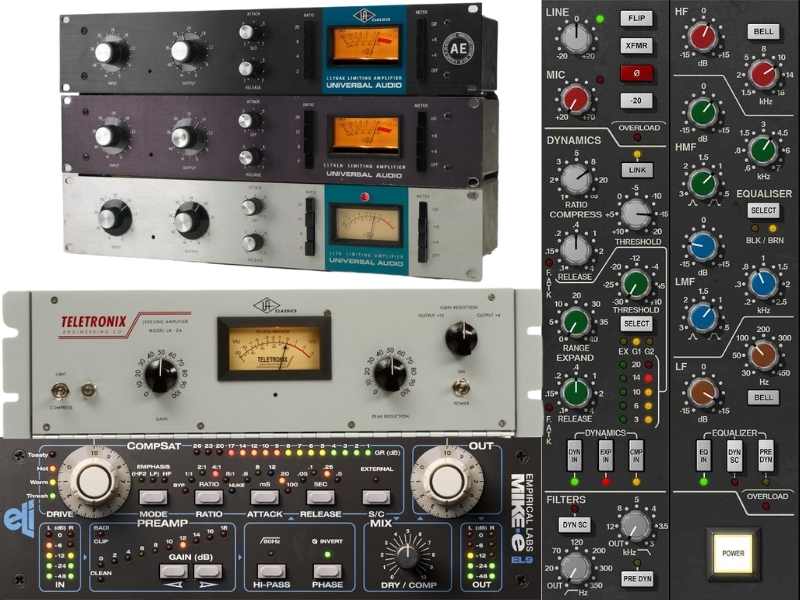Click the brown LF Hz frequency knob
The height and width of the screenshot is (600, 800).
(763, 355)
